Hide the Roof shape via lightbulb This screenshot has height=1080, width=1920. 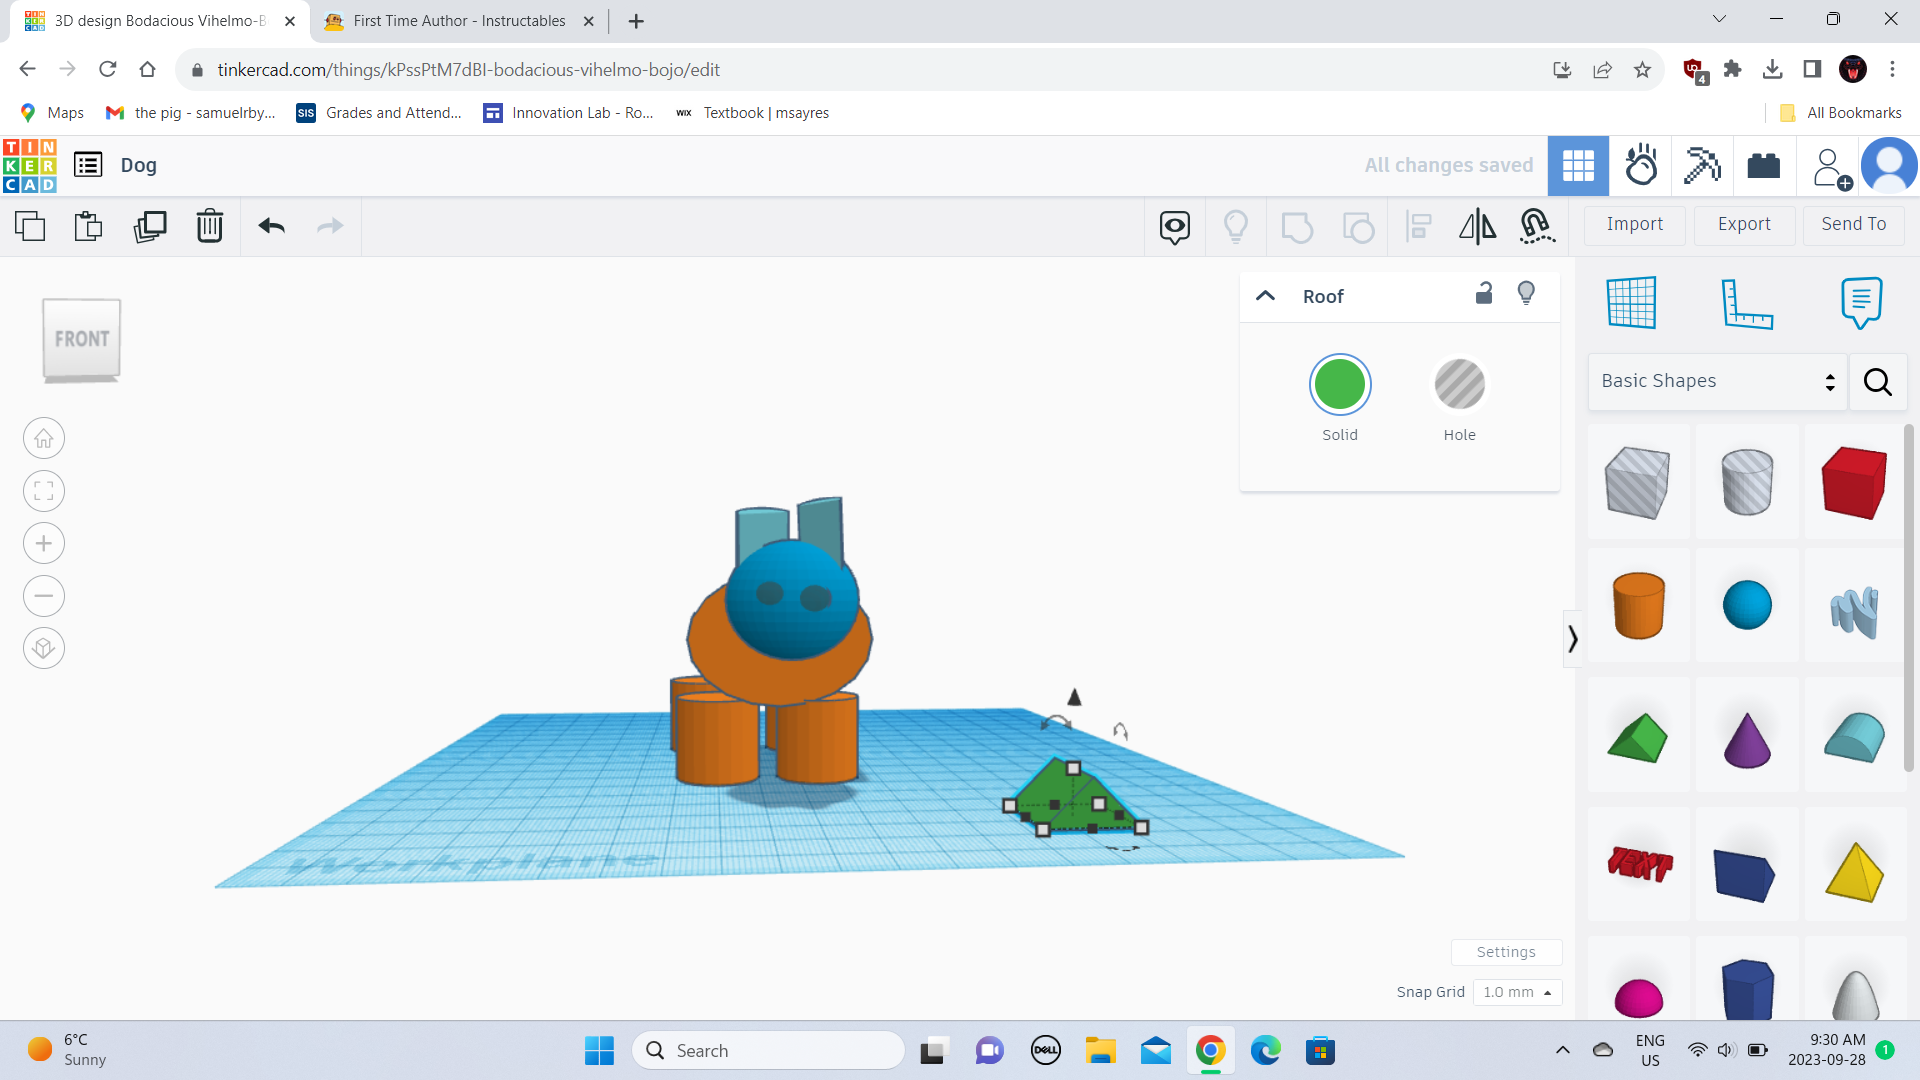click(1526, 293)
